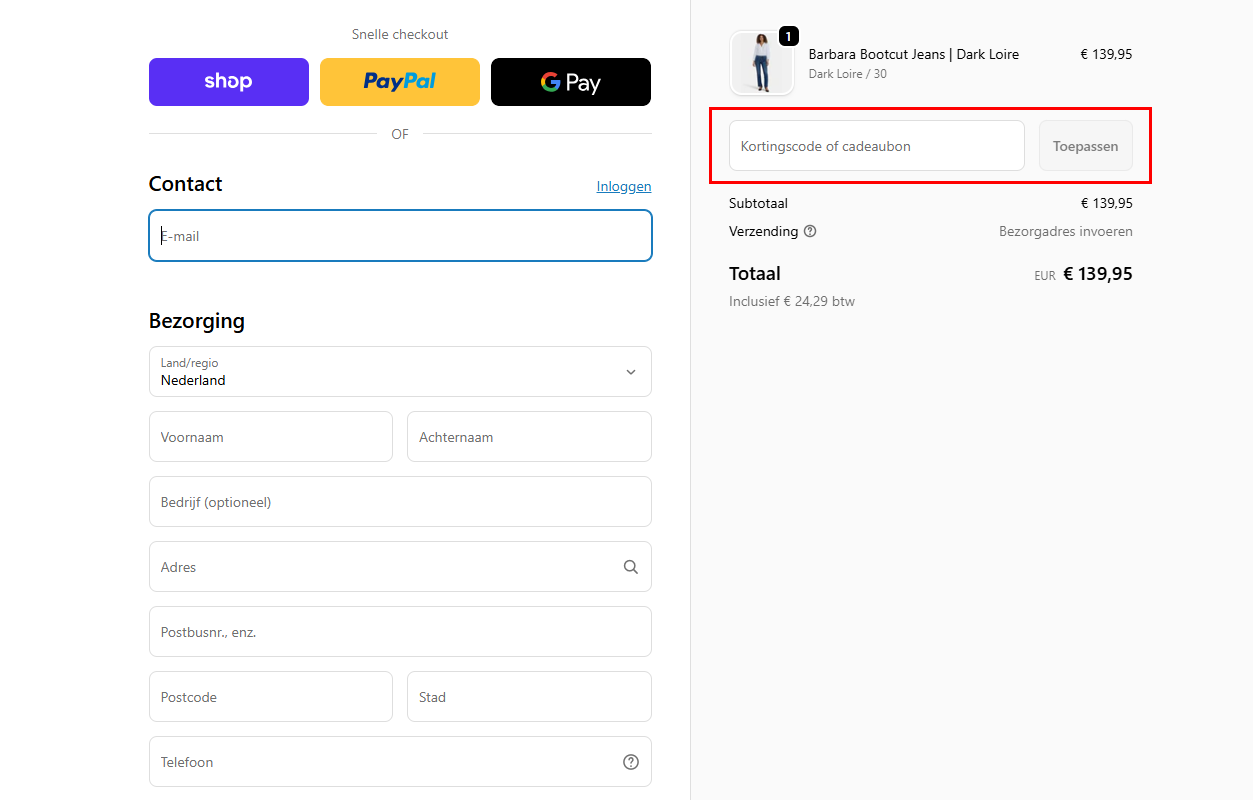Open the Land/regio dropdown
The image size is (1253, 800).
[400, 372]
